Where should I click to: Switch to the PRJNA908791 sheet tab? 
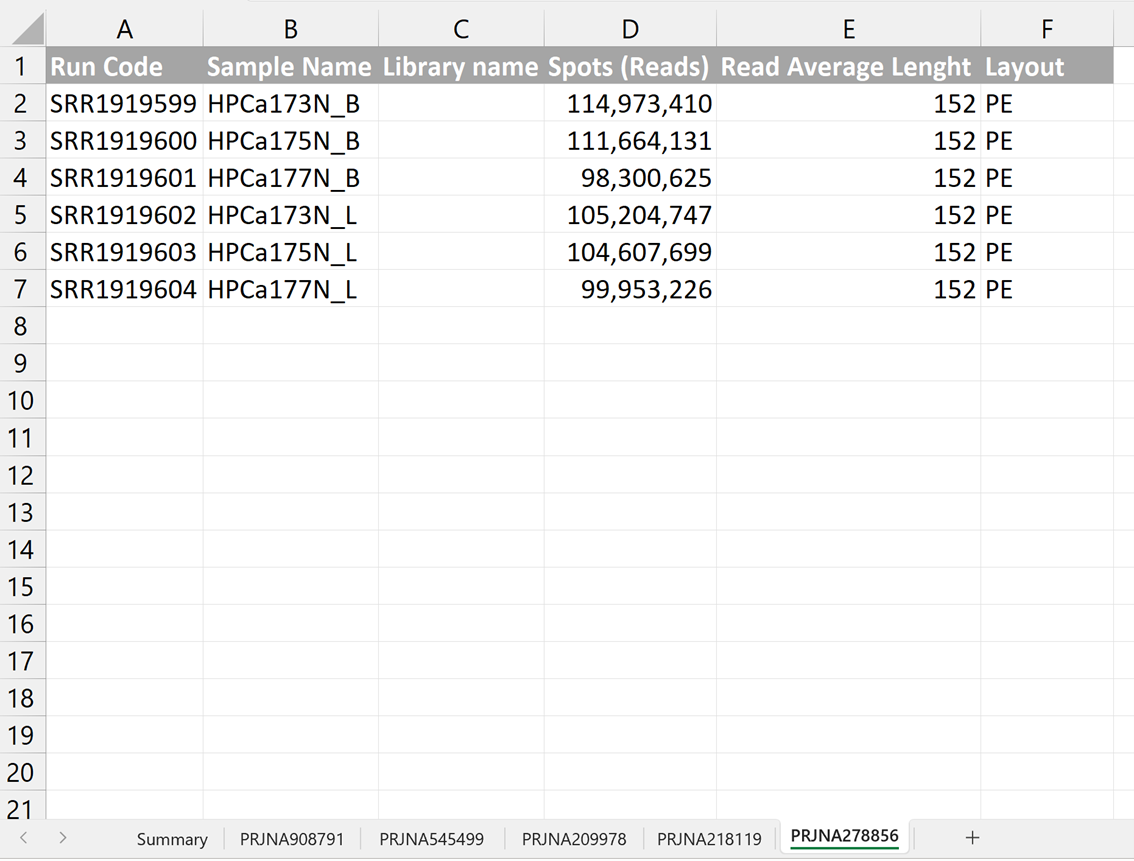coord(292,839)
